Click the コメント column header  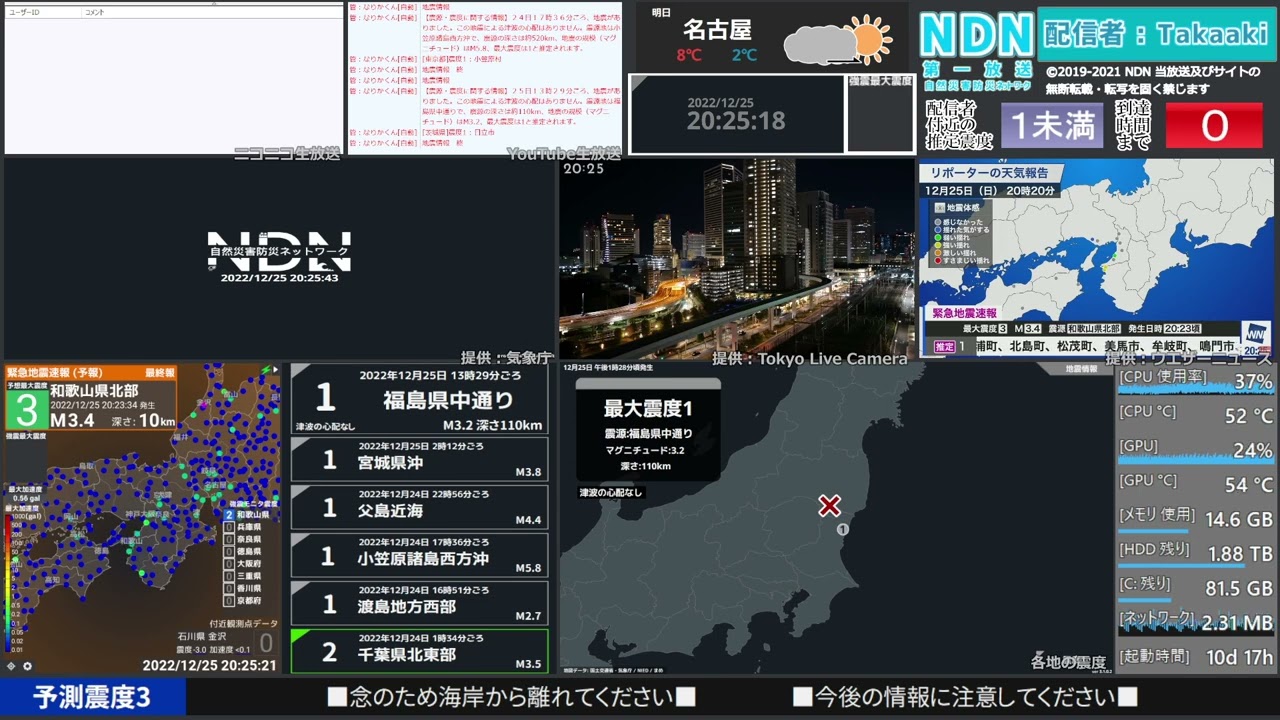95,13
